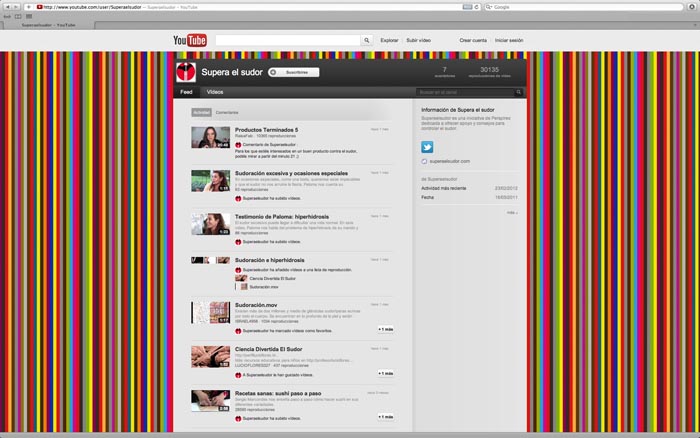
Task: Click the globe icon beside superaelsudor.com
Action: (x=424, y=162)
